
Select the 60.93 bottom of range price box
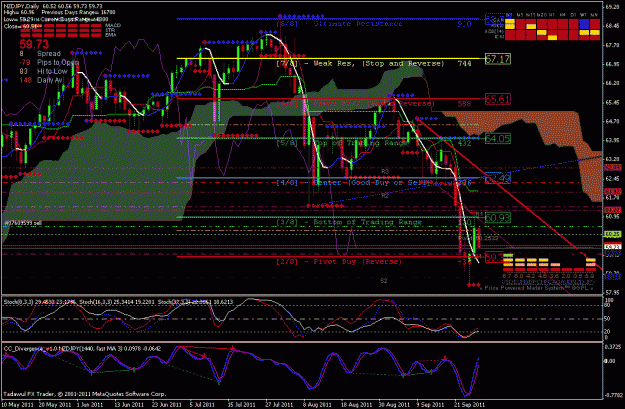(497, 218)
